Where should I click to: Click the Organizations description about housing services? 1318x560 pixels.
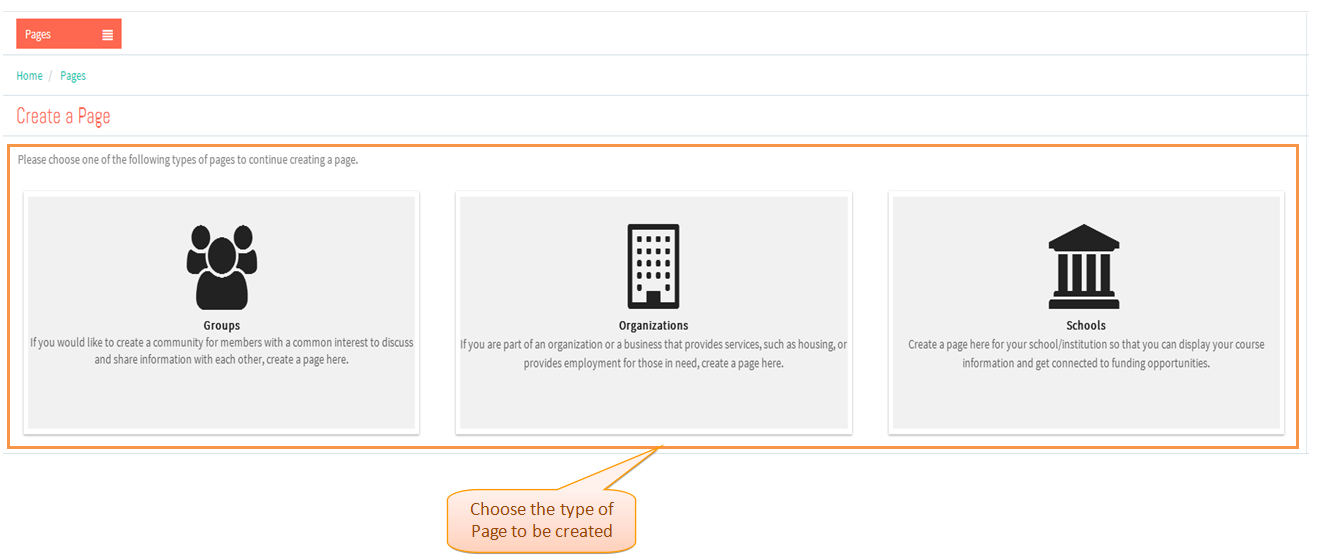654,354
